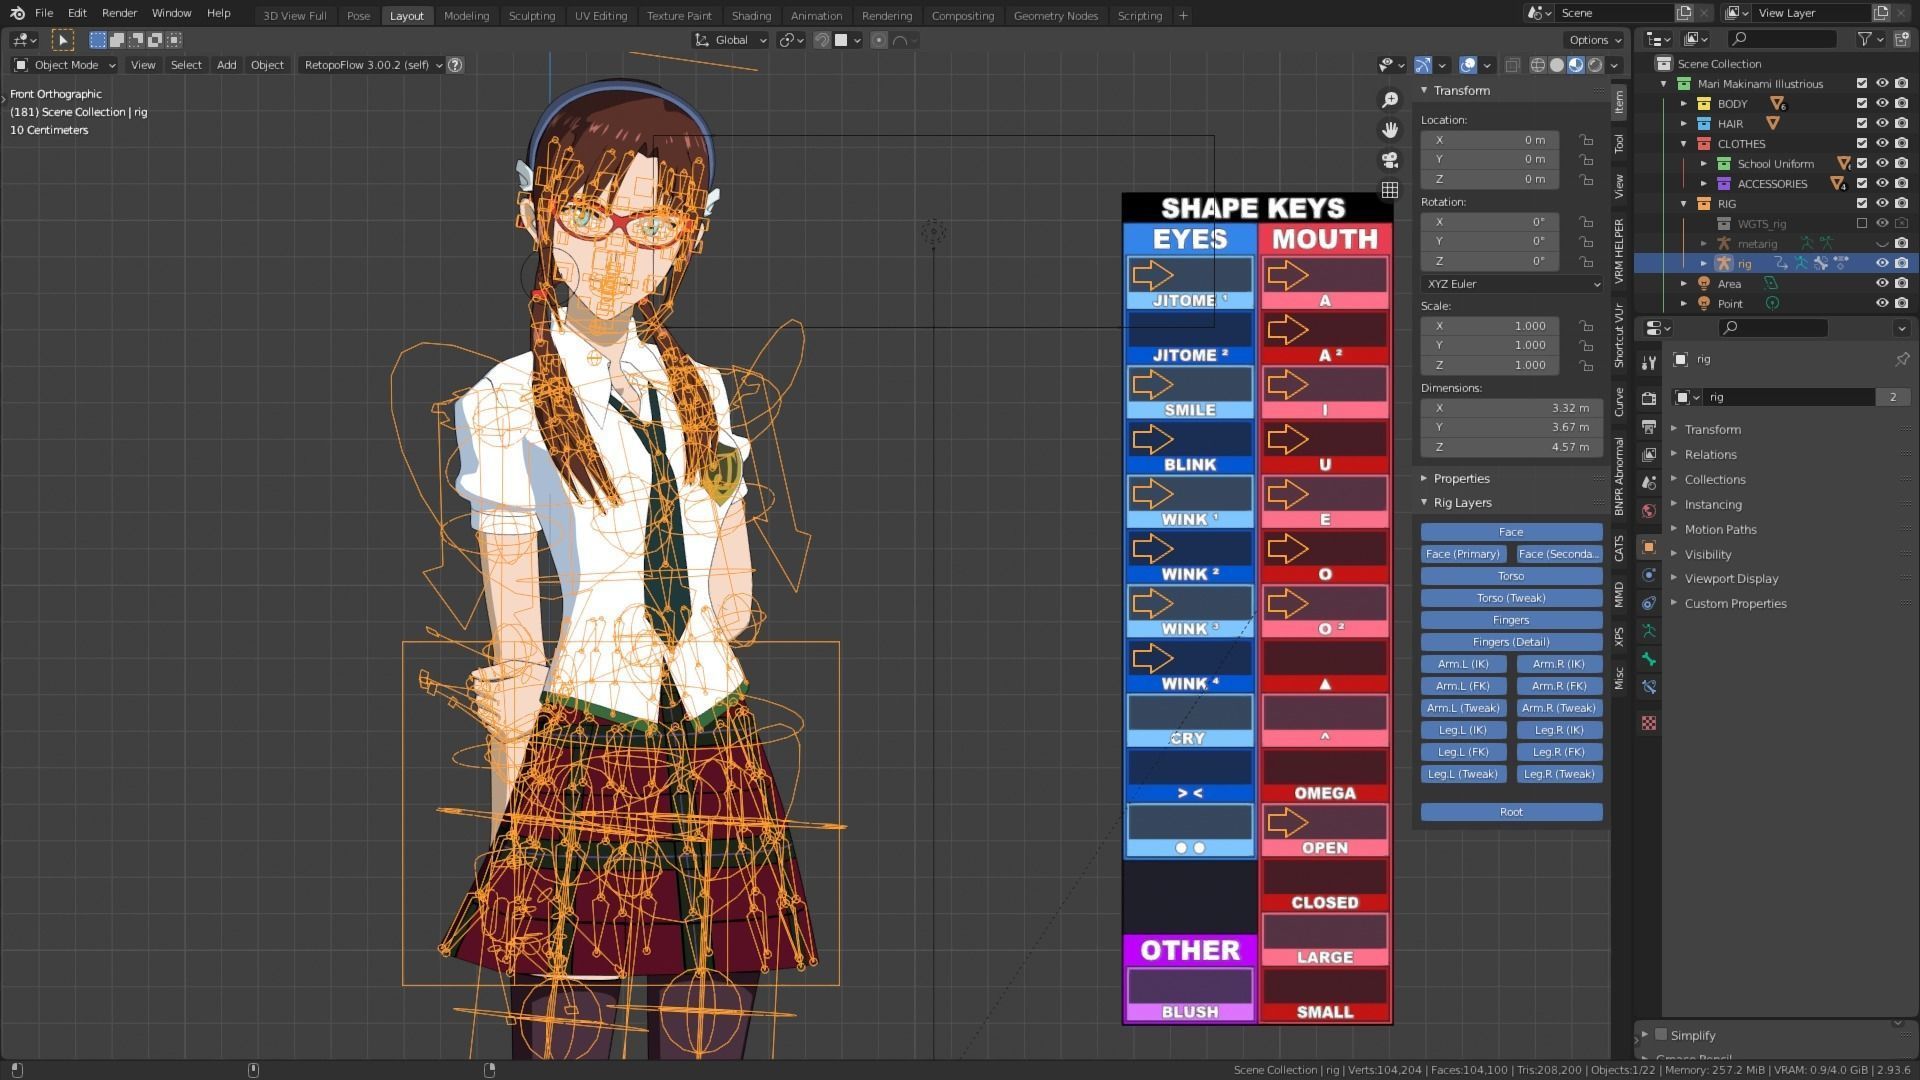Select material preview shading icon
Screen dimensions: 1920x1080
tap(1576, 65)
